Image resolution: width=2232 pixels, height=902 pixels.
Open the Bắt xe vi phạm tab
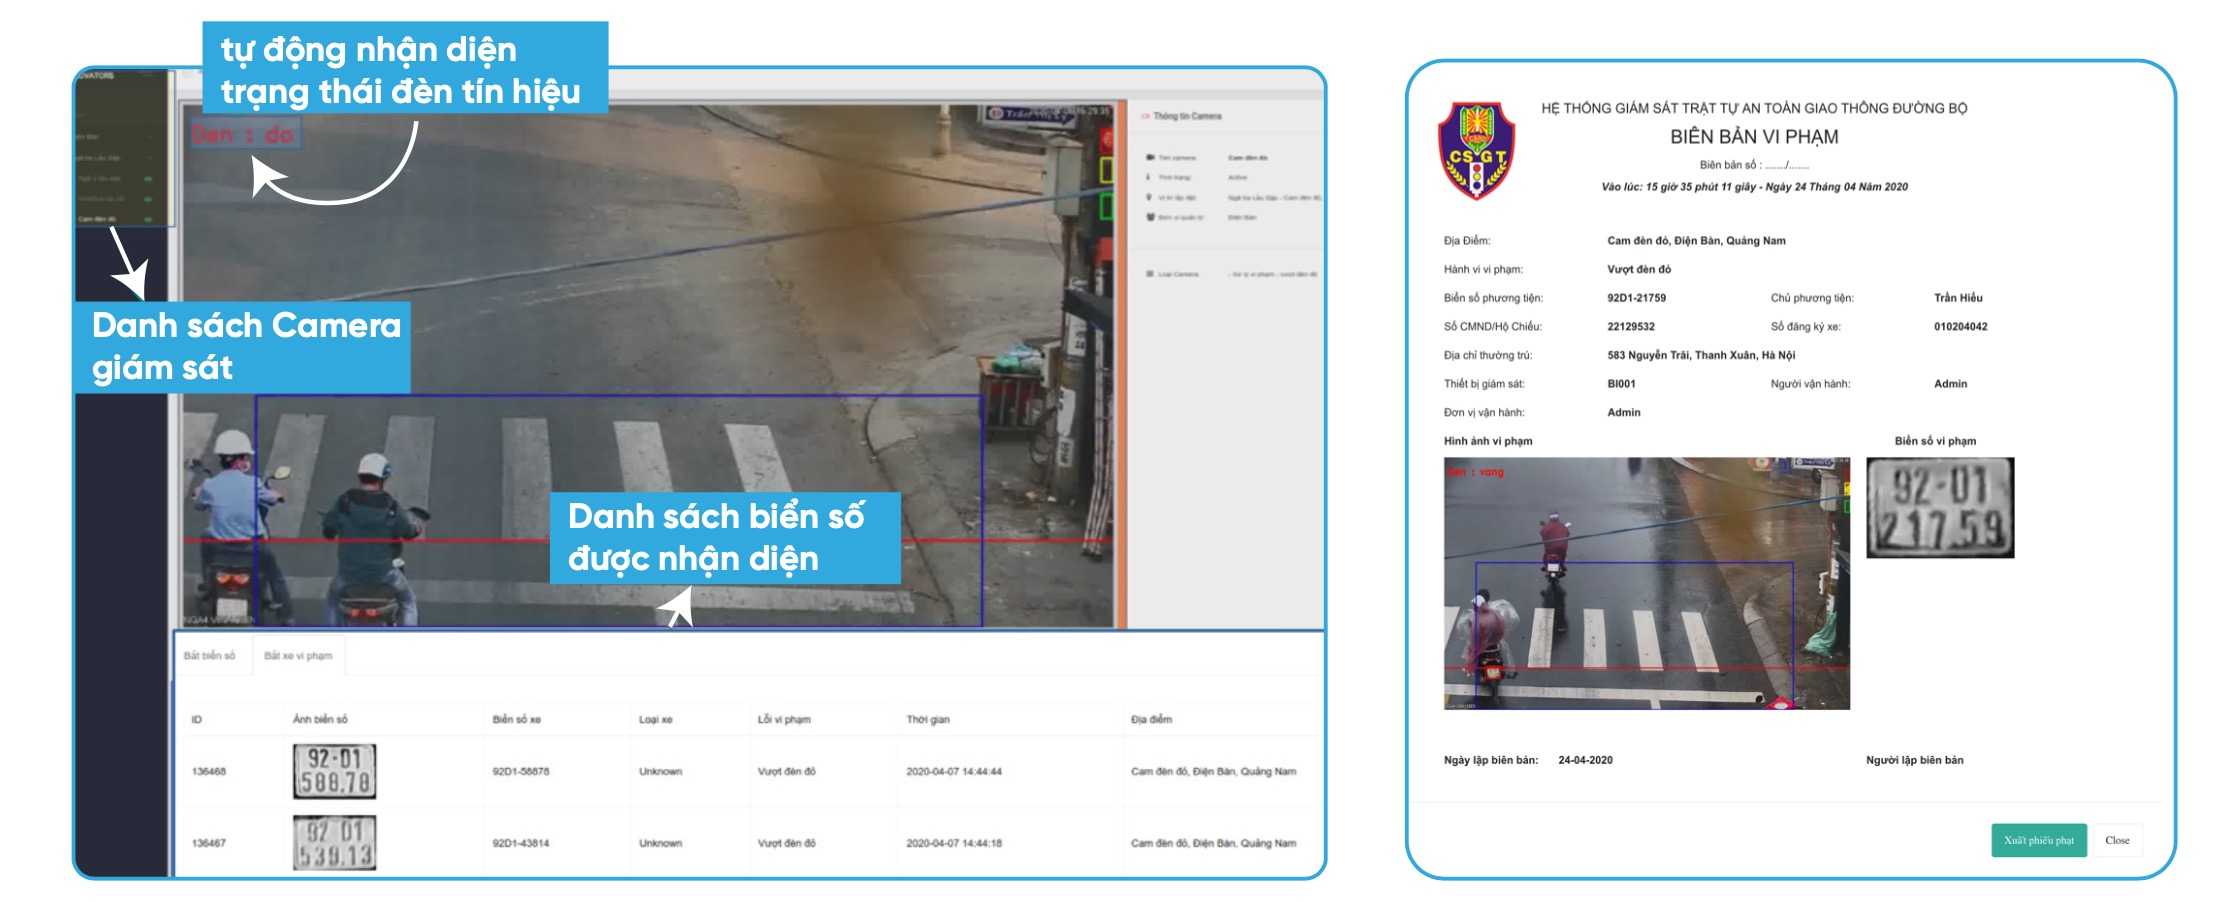click(298, 656)
